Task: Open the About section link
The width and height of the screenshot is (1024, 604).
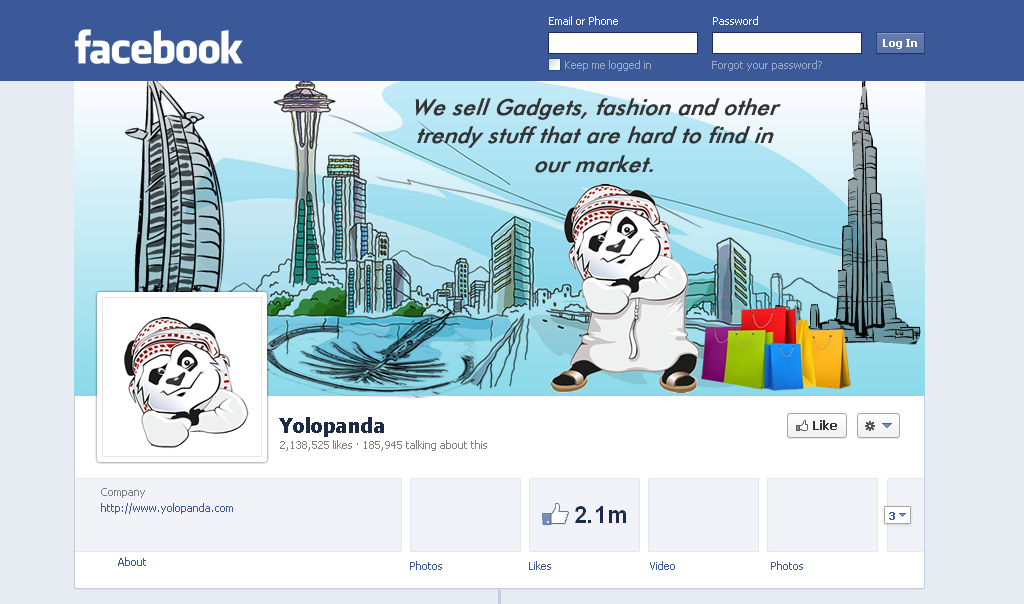Action: pyautogui.click(x=131, y=562)
